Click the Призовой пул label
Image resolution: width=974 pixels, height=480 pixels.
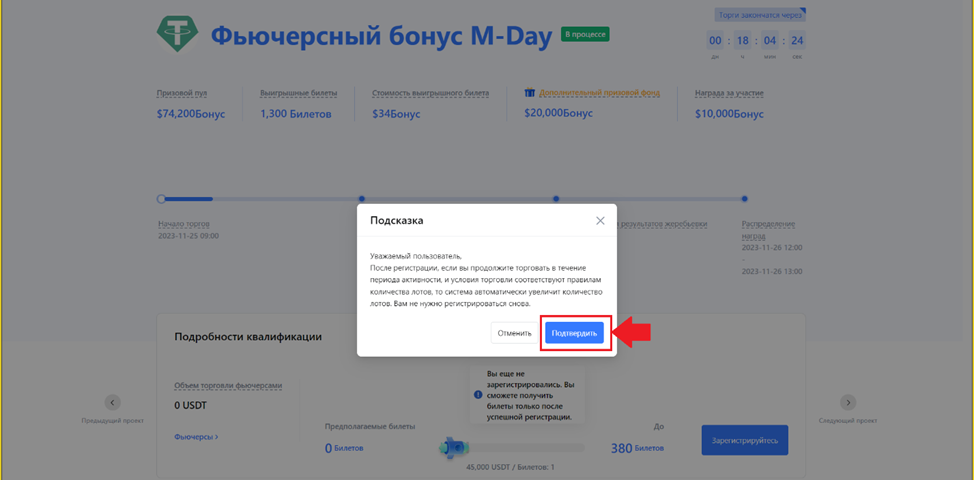182,94
